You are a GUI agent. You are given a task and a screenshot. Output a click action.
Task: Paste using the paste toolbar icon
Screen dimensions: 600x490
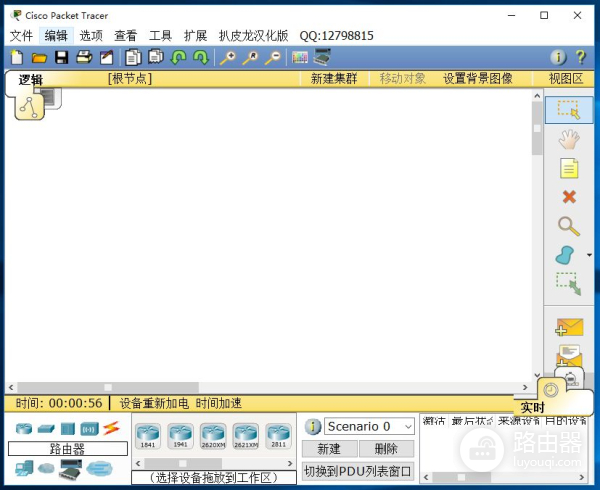click(x=156, y=57)
